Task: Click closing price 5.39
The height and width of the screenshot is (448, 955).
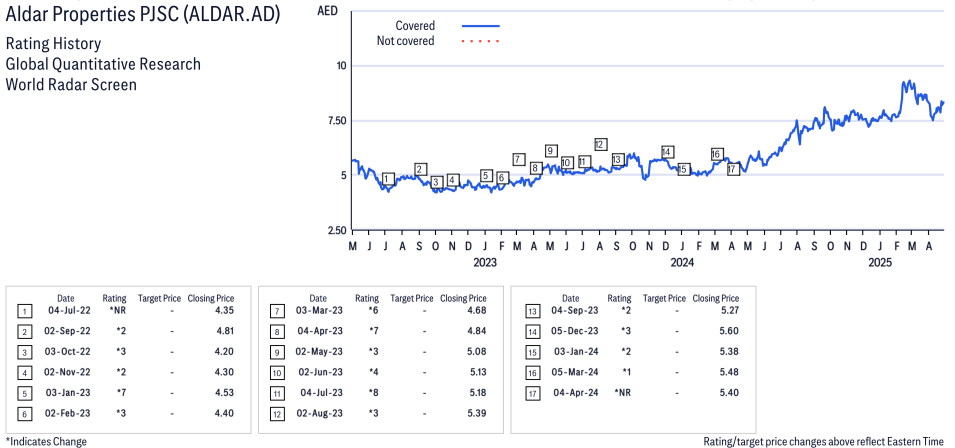Action: click(477, 413)
